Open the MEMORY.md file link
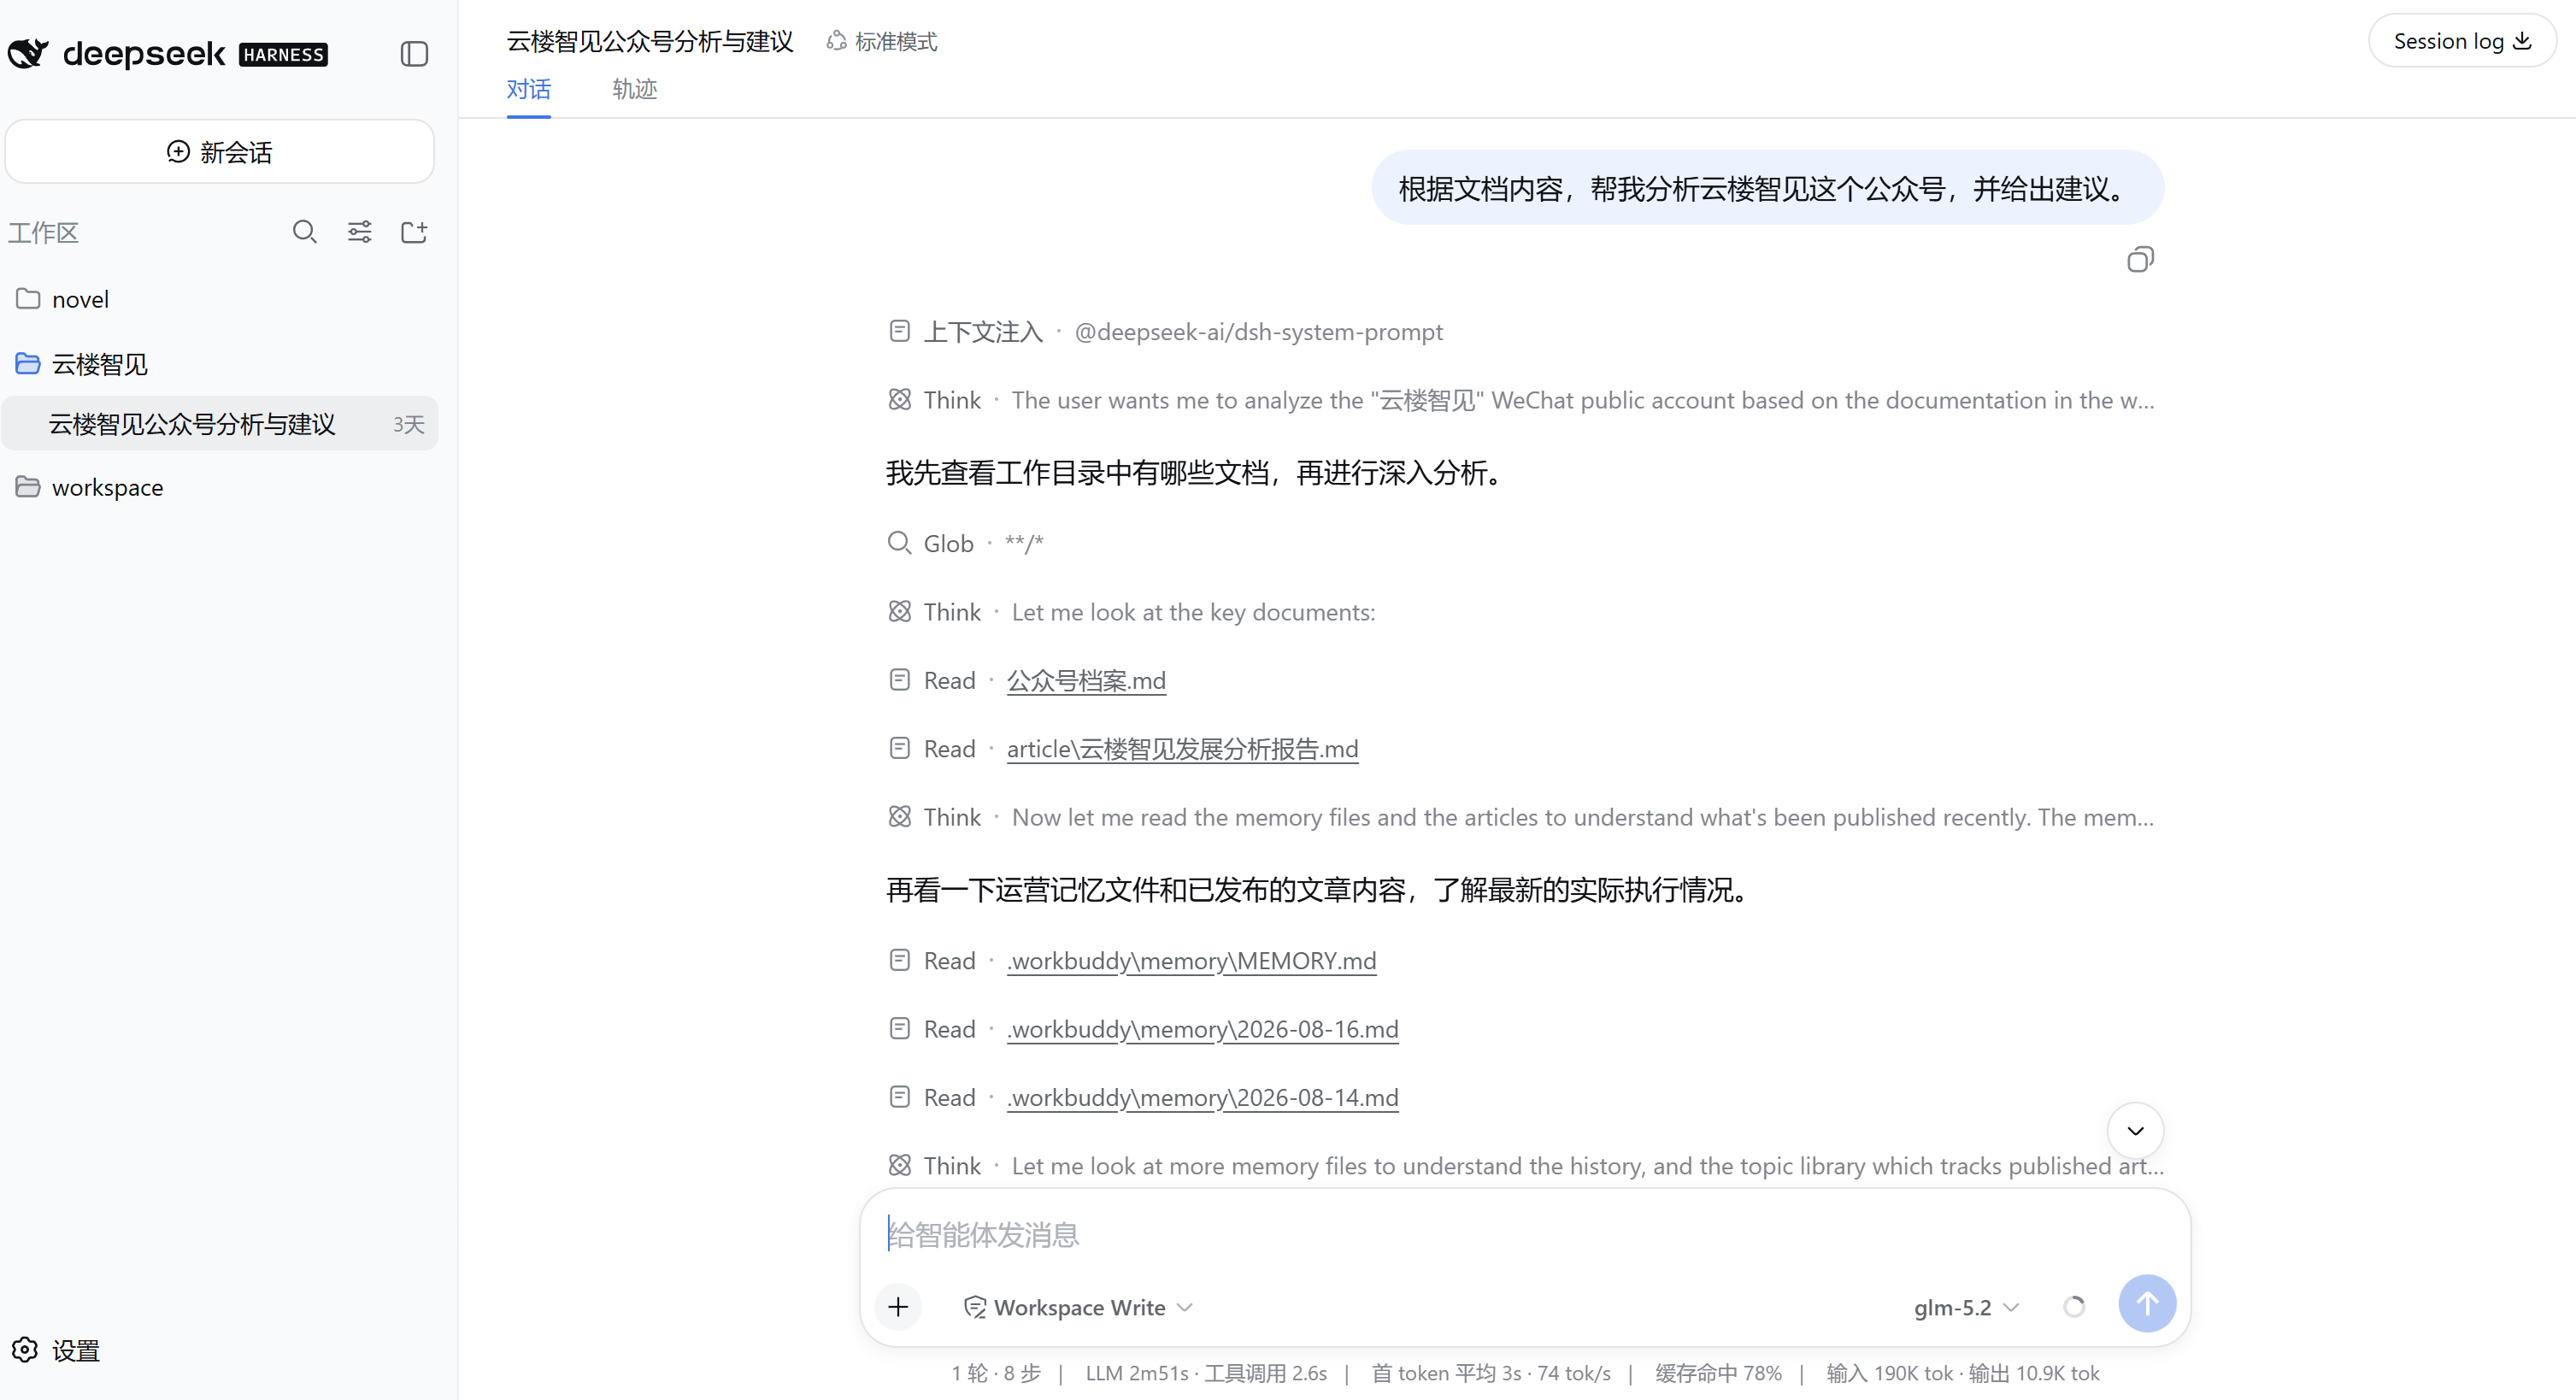The height and width of the screenshot is (1400, 2576). pos(1191,961)
